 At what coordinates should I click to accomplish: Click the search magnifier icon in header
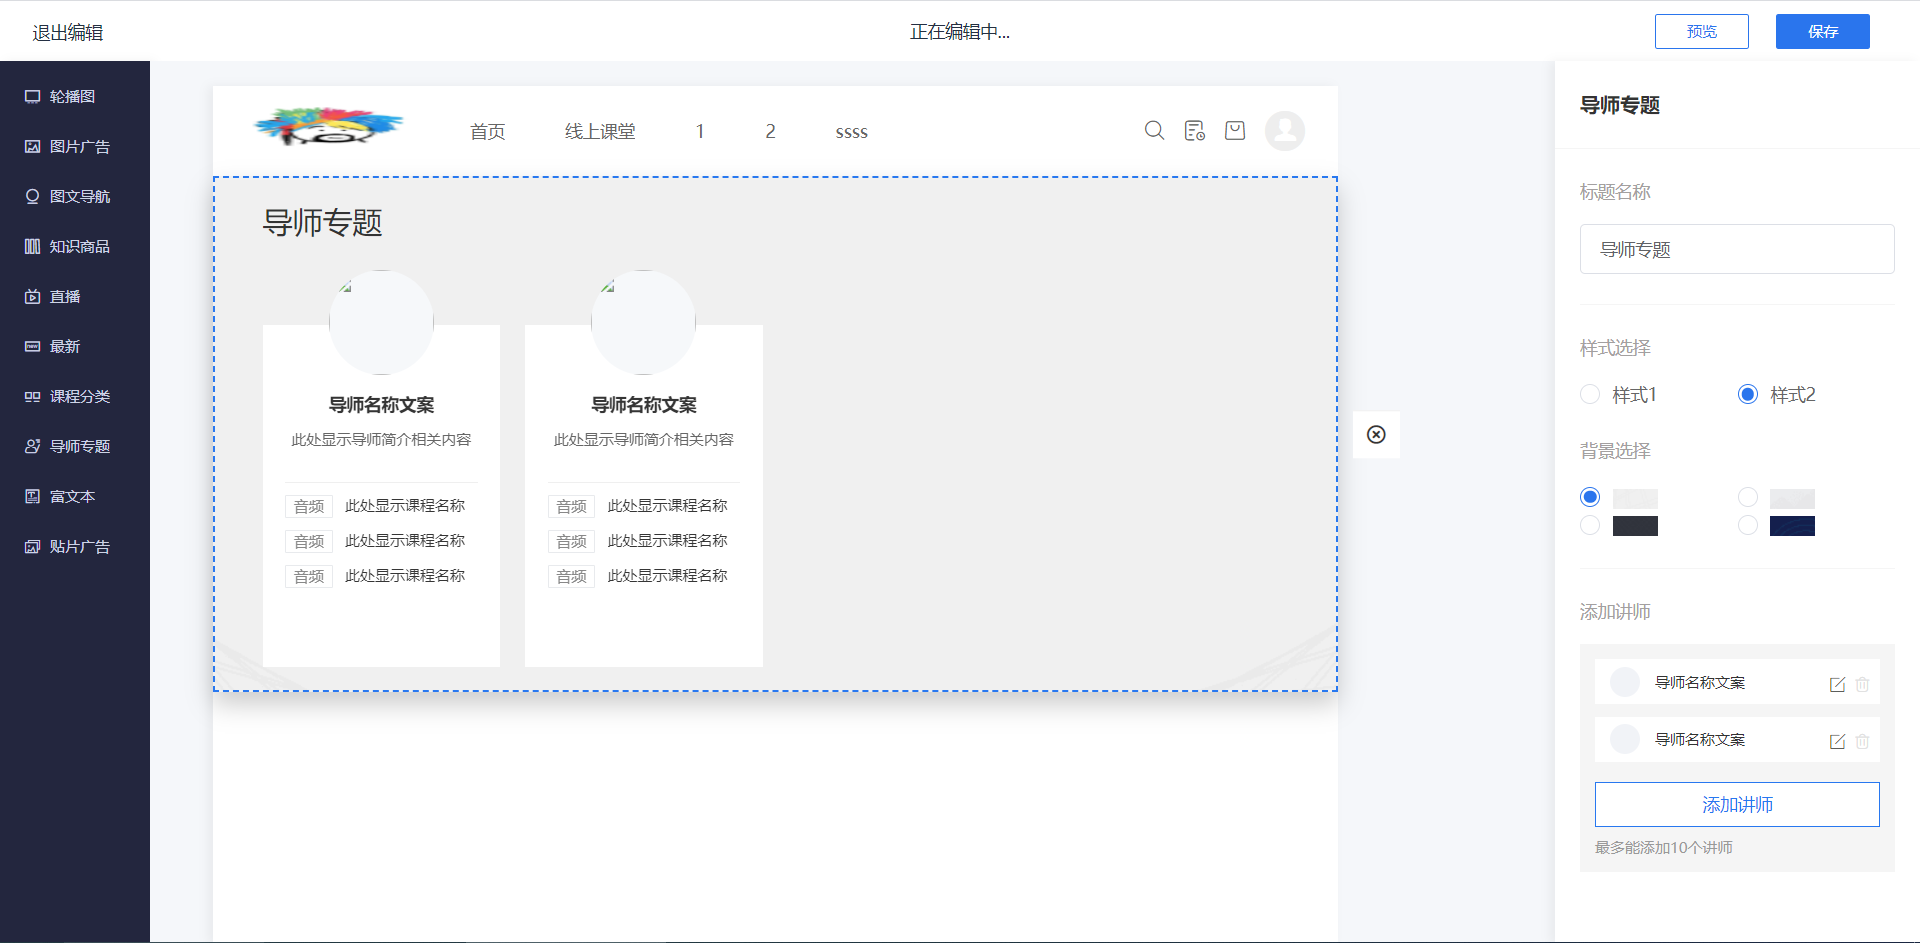pos(1154,131)
